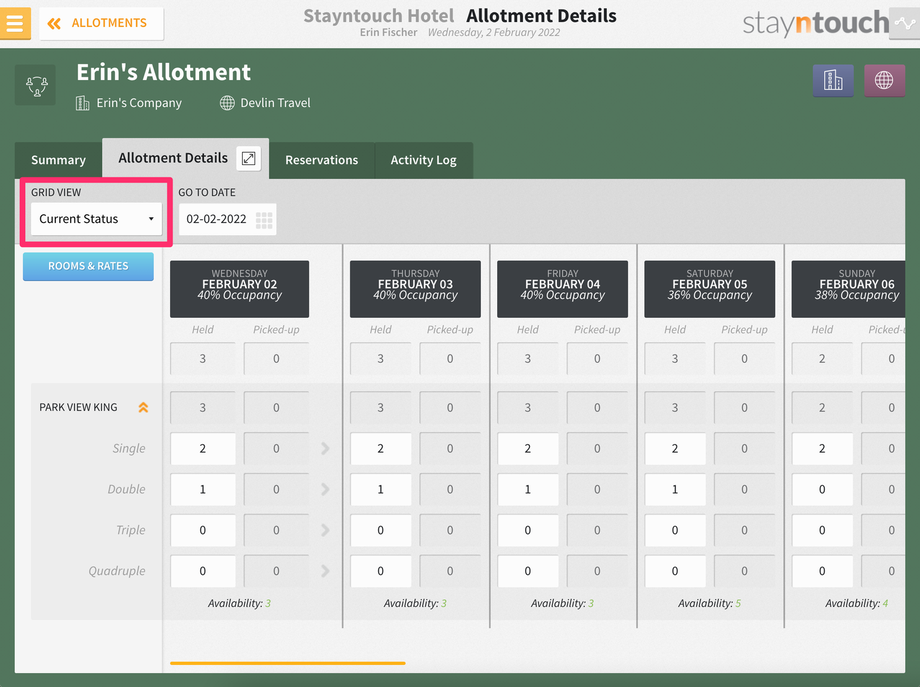Edit Double held field for February 06
This screenshot has height=687, width=920.
point(822,489)
